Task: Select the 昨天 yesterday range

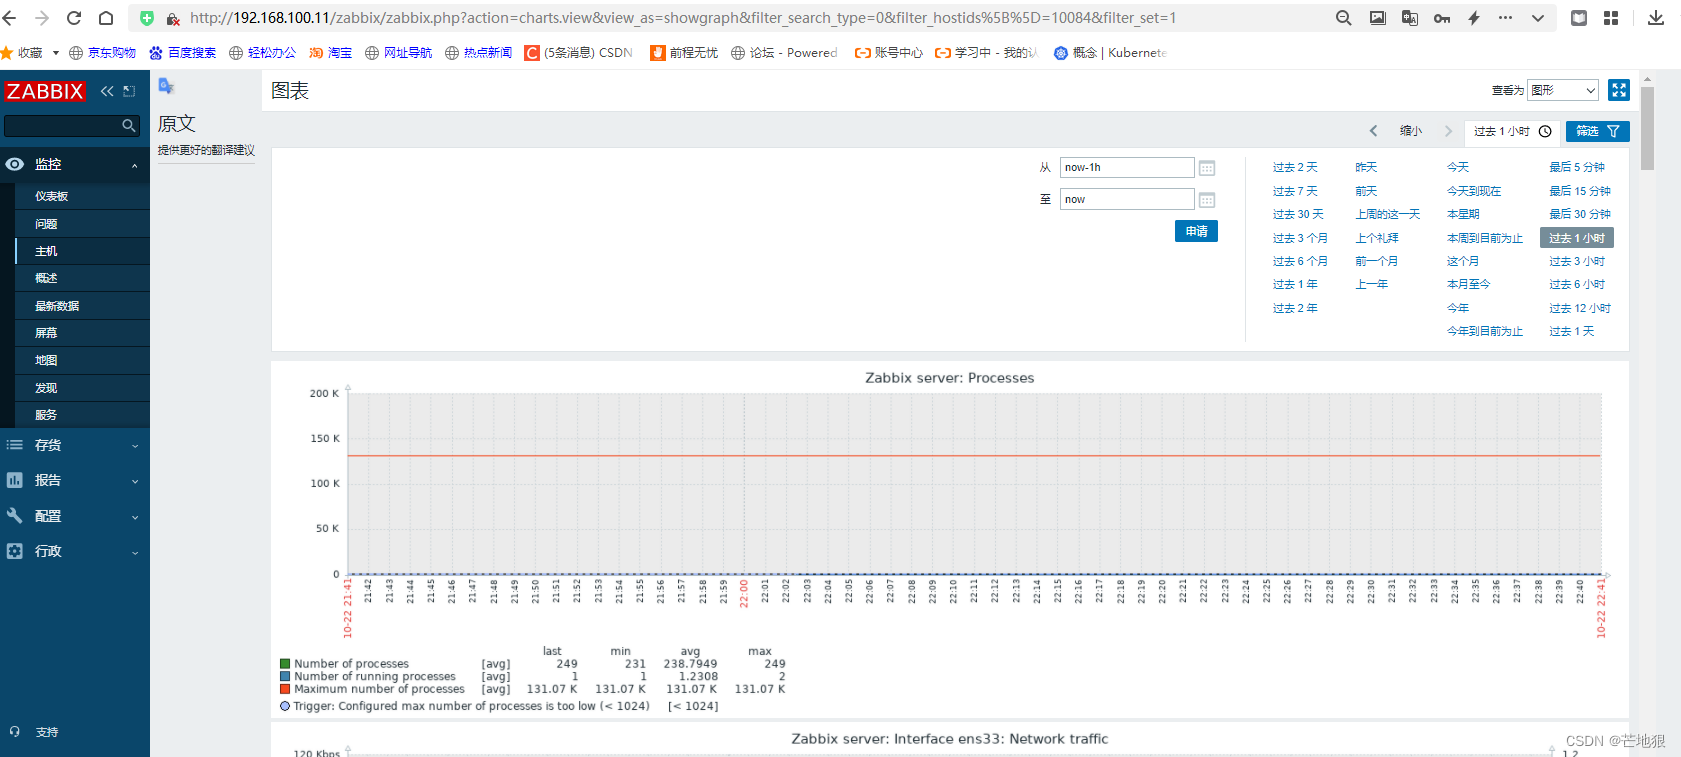Action: pos(1366,167)
